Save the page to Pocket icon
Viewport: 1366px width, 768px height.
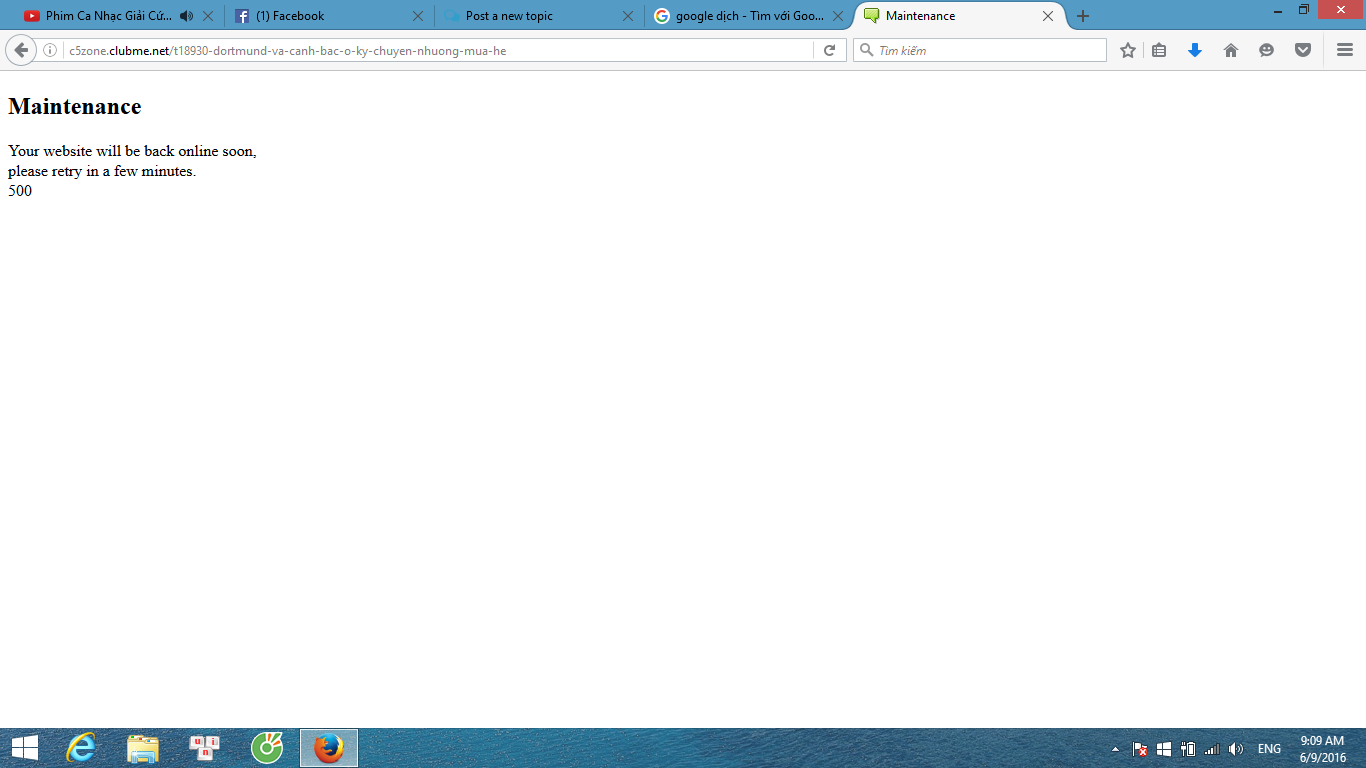pos(1302,50)
